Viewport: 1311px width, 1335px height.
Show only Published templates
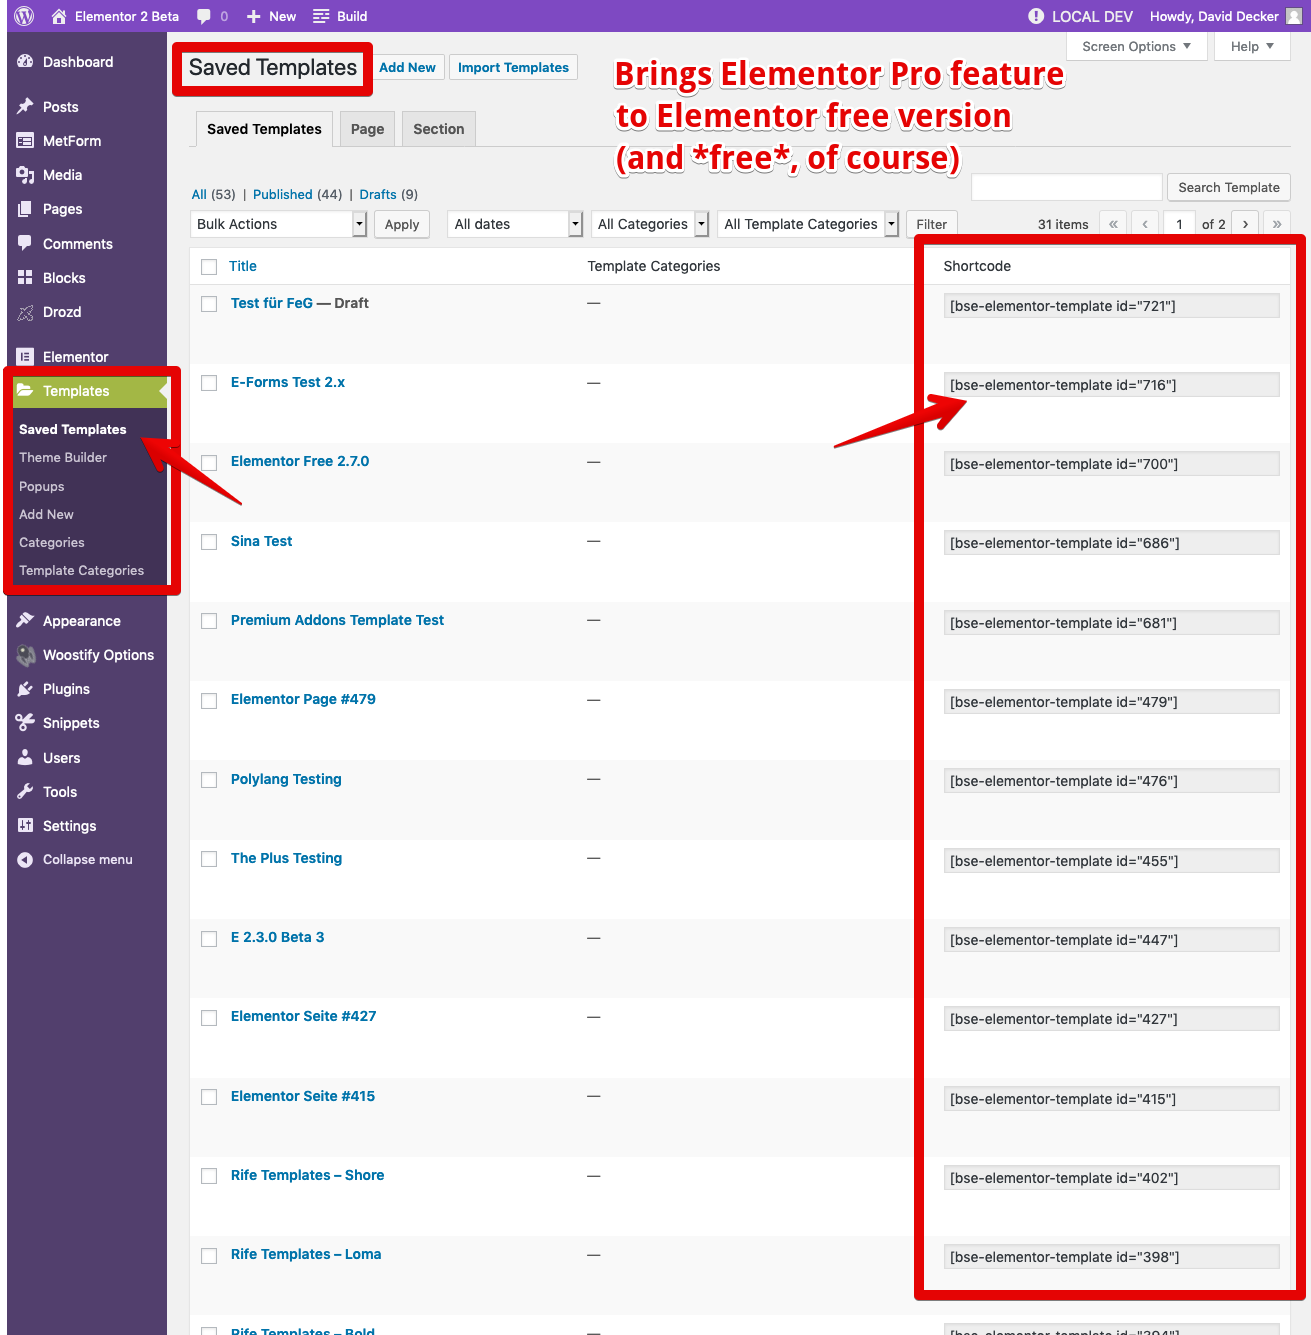coord(283,194)
